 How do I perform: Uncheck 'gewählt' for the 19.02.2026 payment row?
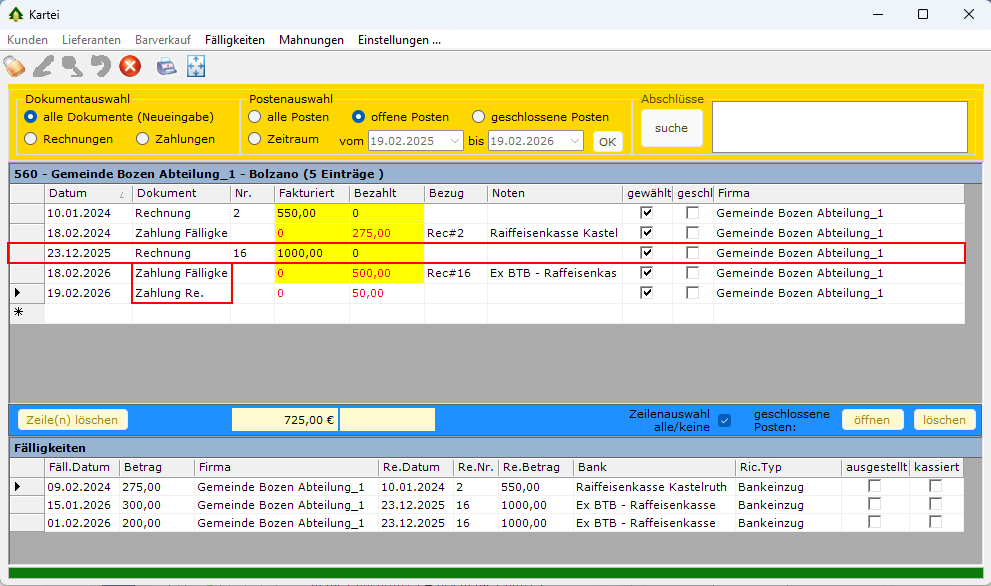point(647,293)
